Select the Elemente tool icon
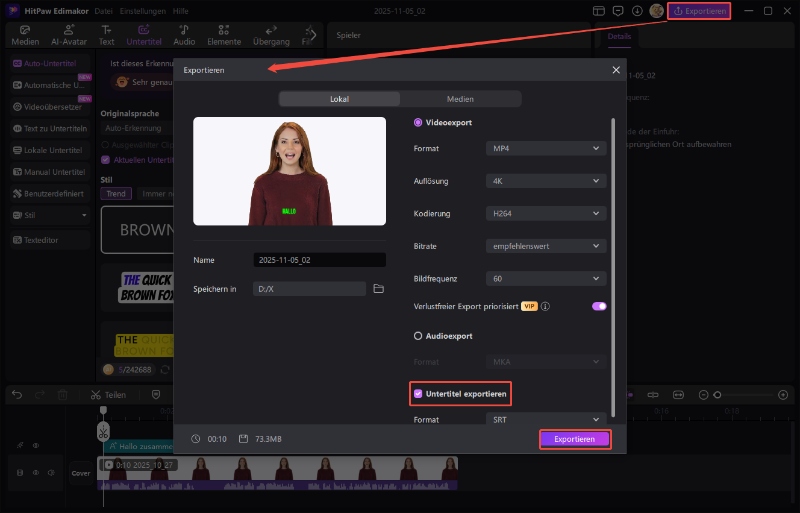The width and height of the screenshot is (800, 513). click(223, 36)
